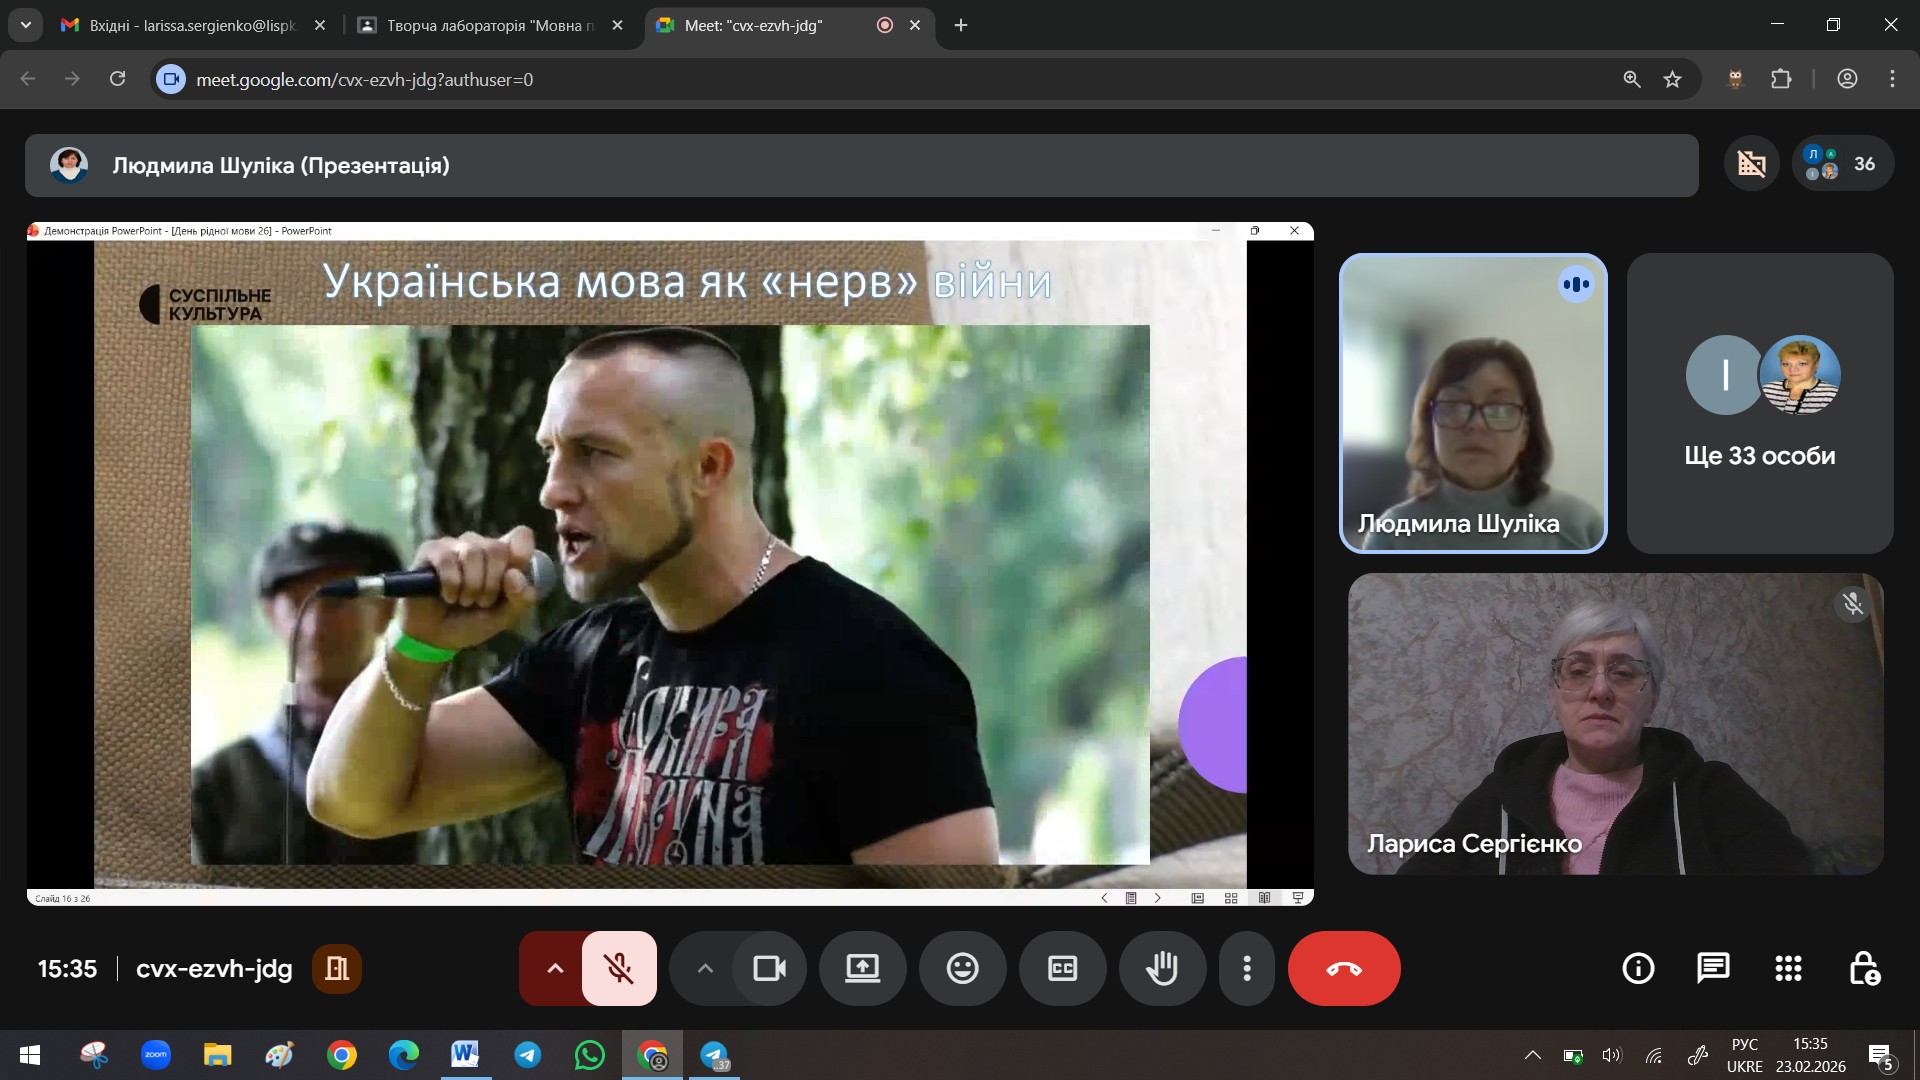This screenshot has height=1080, width=1920.
Task: Toggle the camera off
Action: tap(769, 968)
